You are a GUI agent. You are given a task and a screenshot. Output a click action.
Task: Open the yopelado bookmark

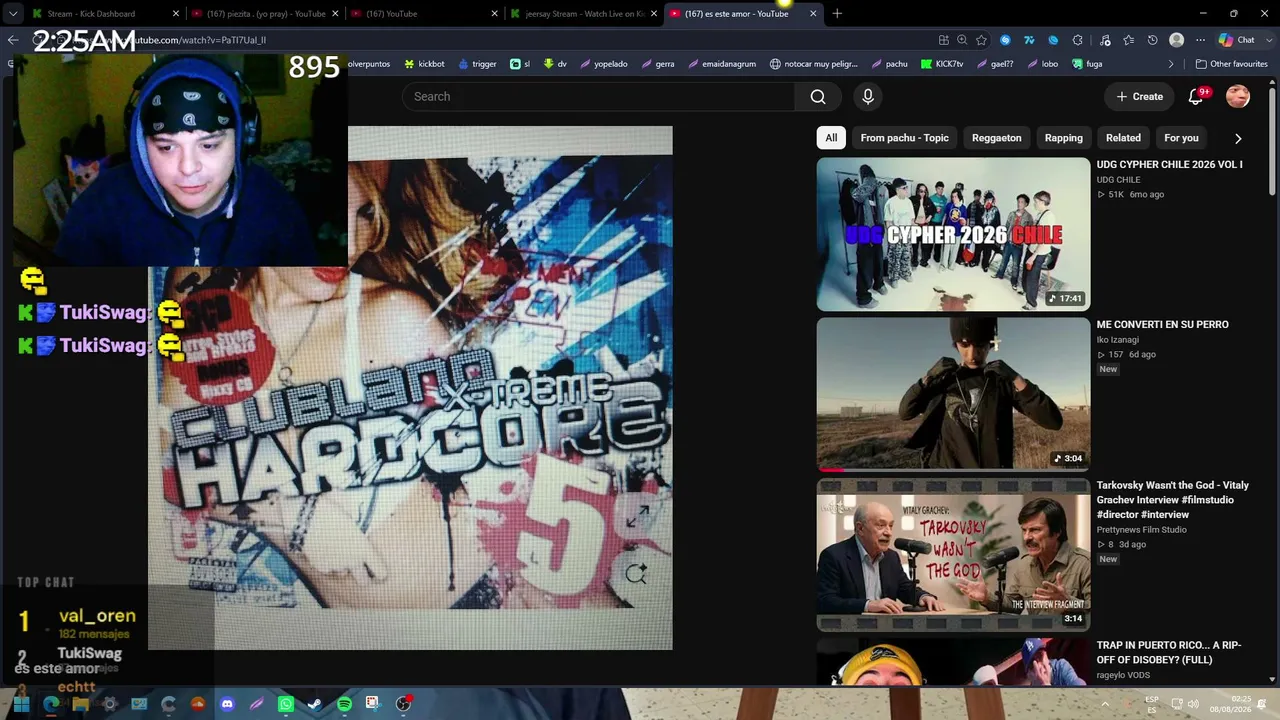tap(602, 64)
